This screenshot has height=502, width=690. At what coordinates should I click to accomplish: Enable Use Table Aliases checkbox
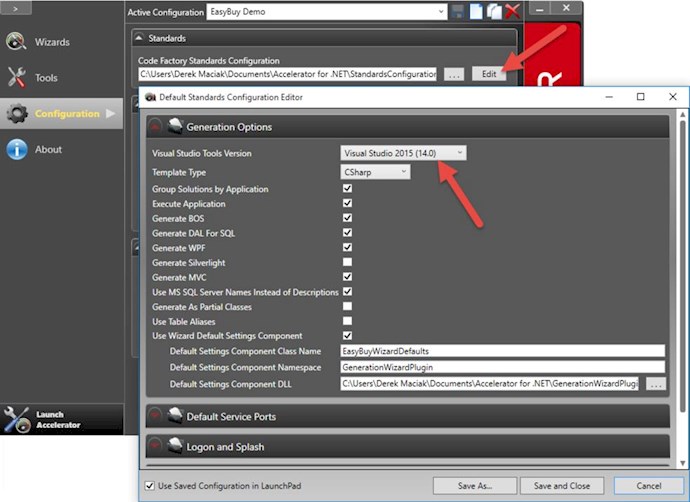coord(347,321)
